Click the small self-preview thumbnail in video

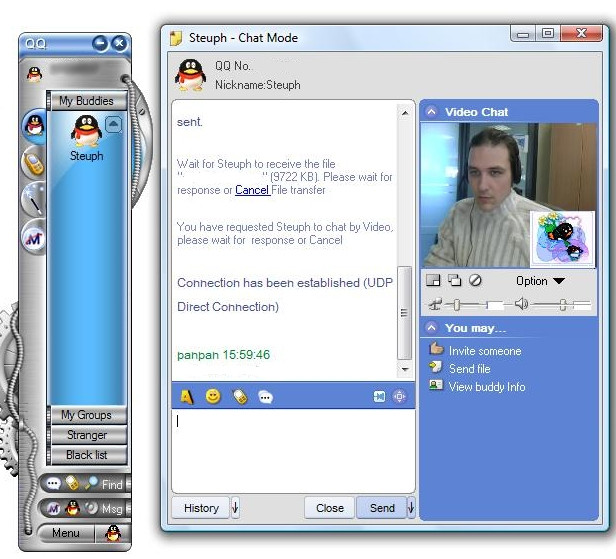[x=562, y=238]
